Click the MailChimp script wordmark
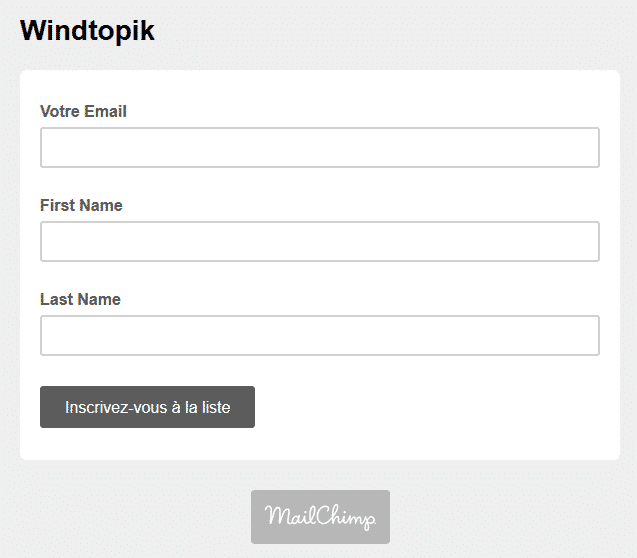637x558 pixels. (320, 517)
